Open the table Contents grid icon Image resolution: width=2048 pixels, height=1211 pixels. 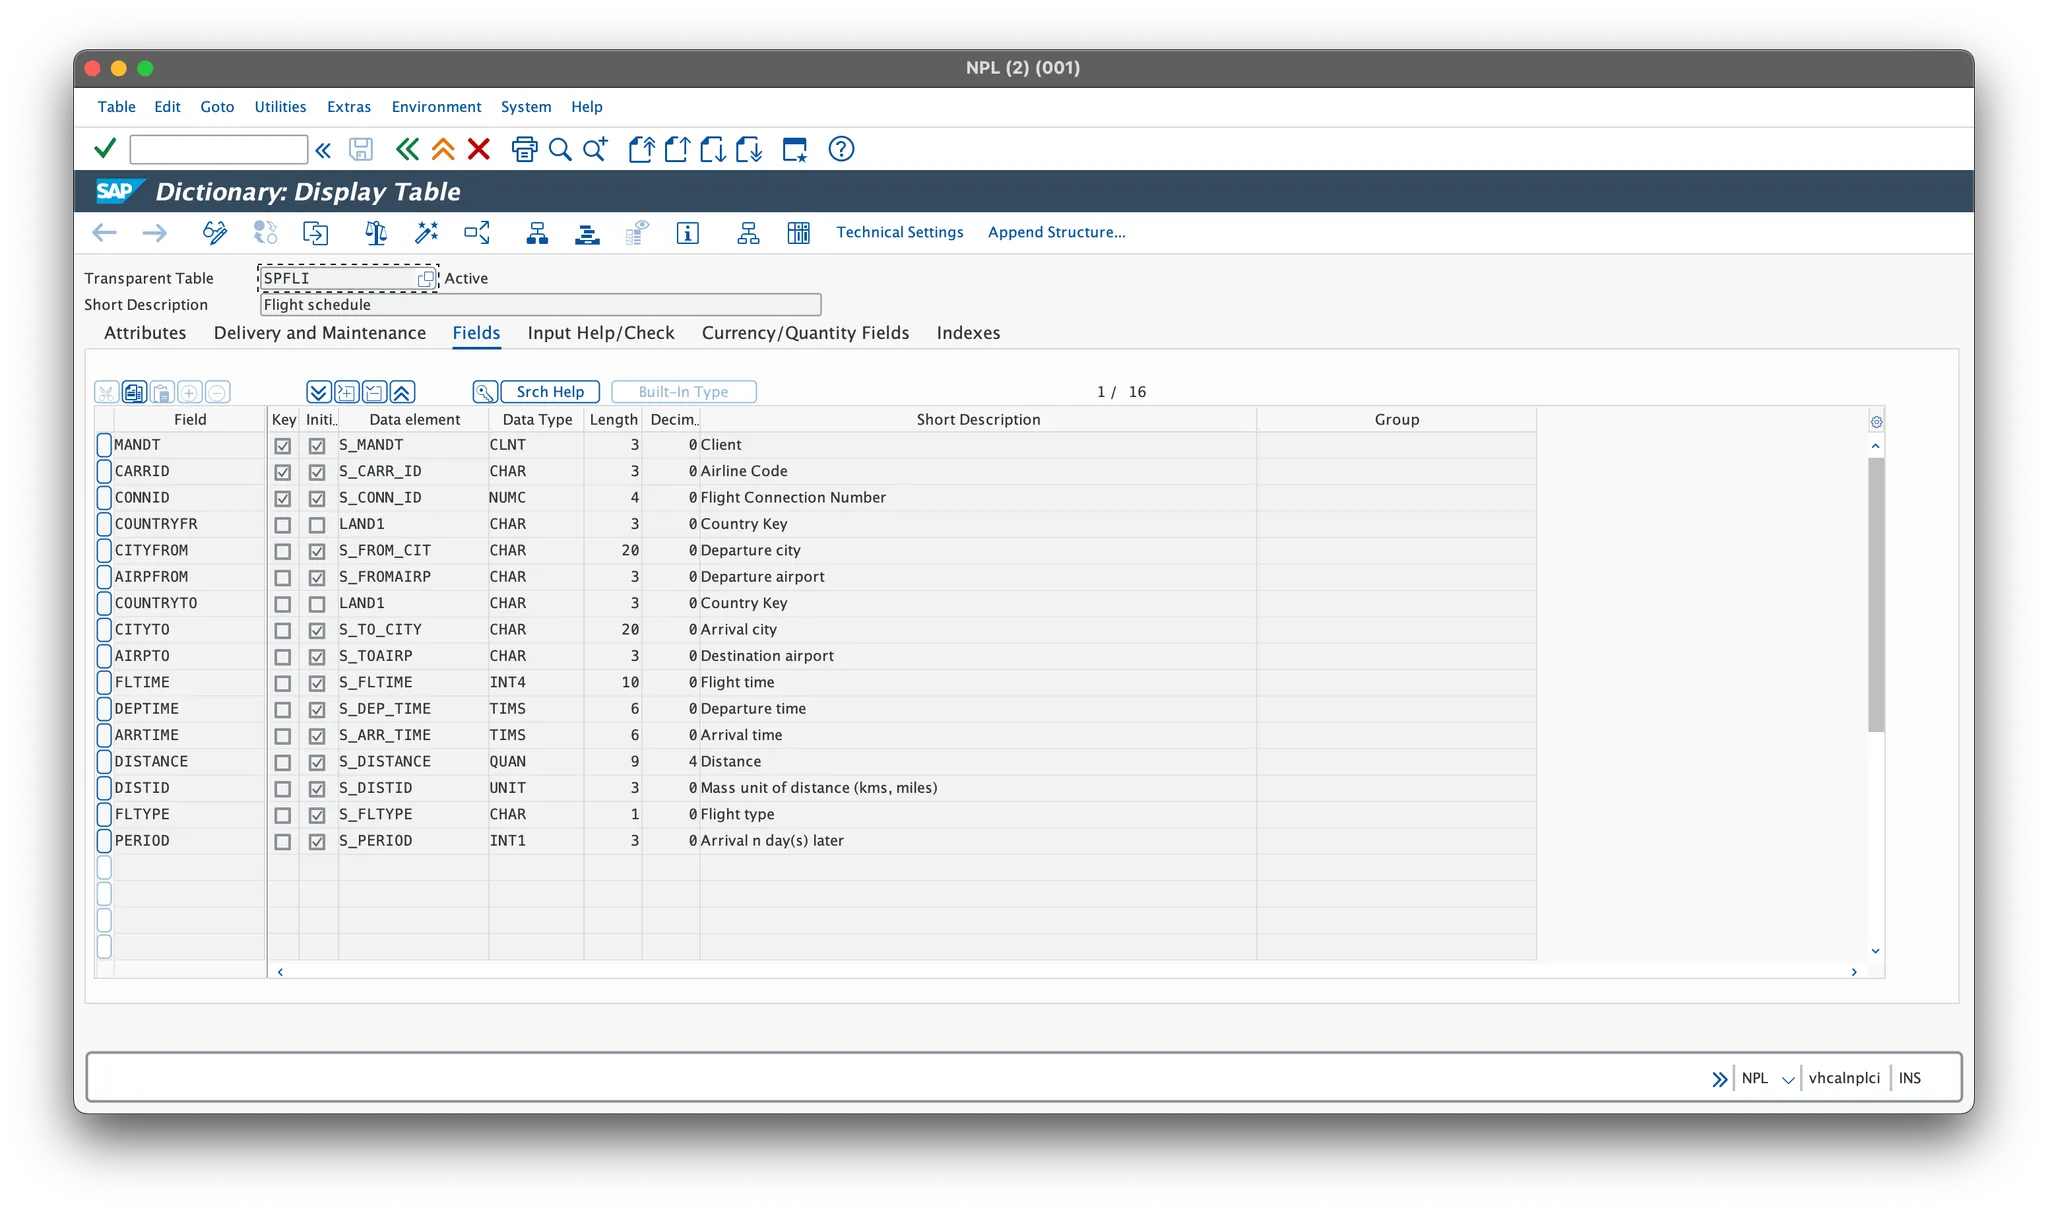[798, 233]
